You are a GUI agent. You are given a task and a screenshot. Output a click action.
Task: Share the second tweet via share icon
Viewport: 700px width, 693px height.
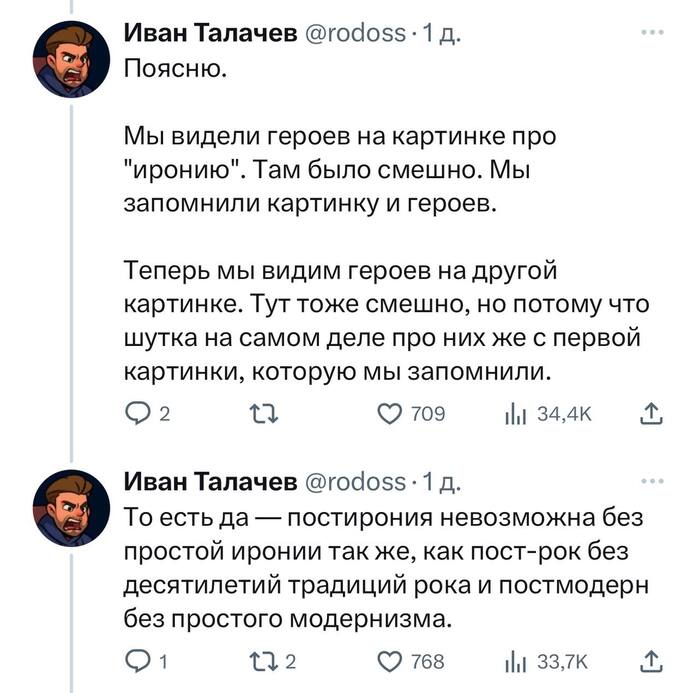[x=649, y=660]
